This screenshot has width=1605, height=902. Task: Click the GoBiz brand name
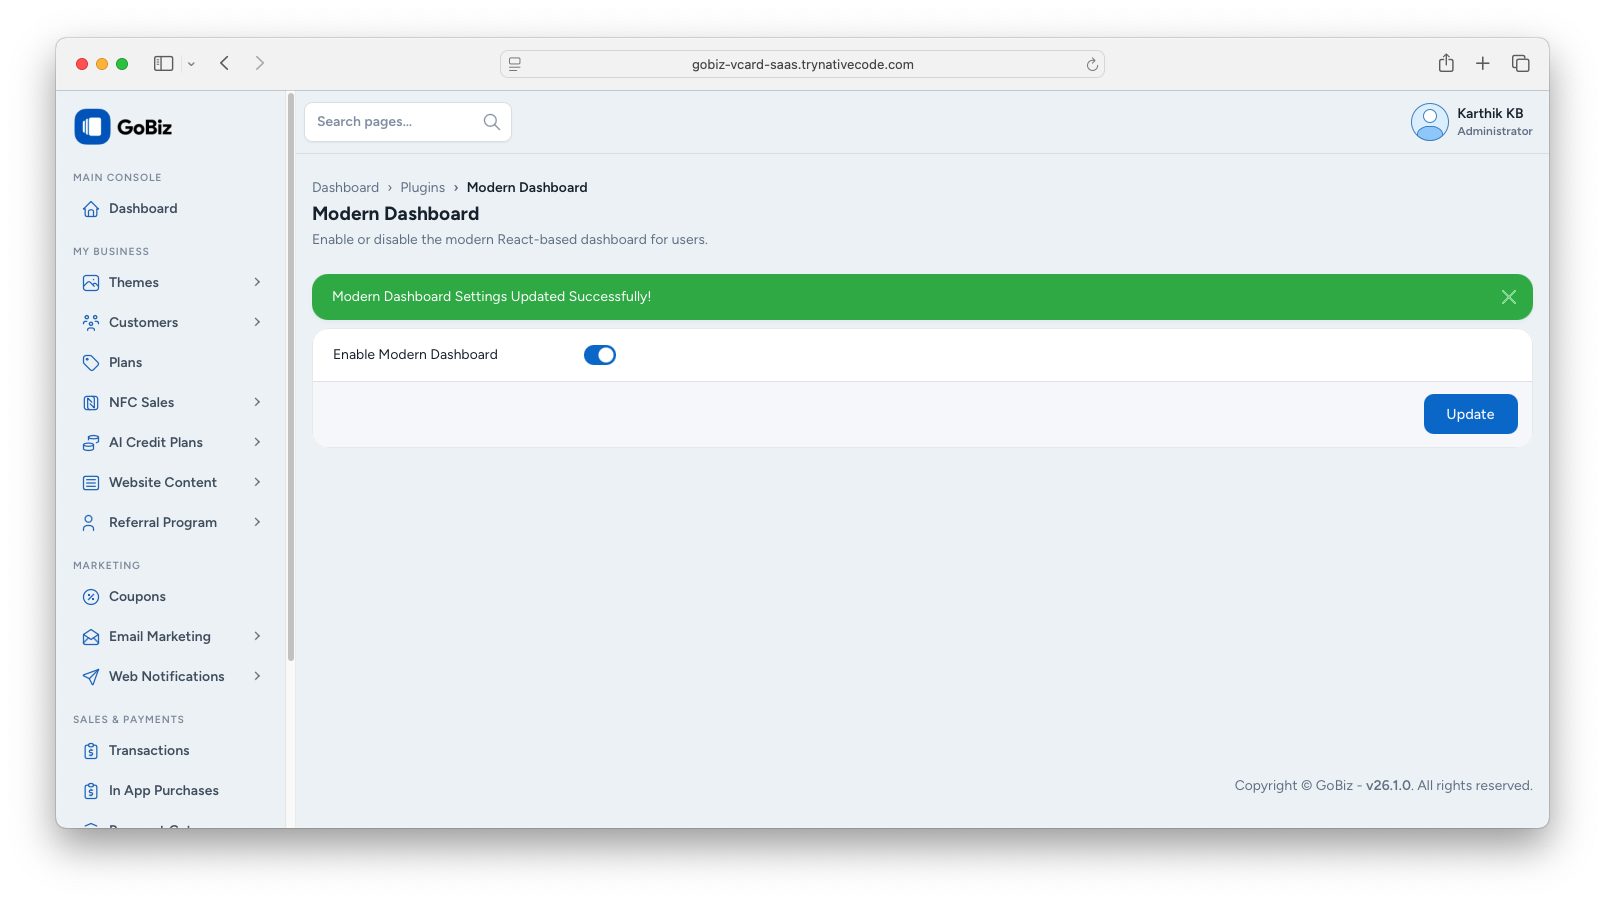(x=144, y=127)
